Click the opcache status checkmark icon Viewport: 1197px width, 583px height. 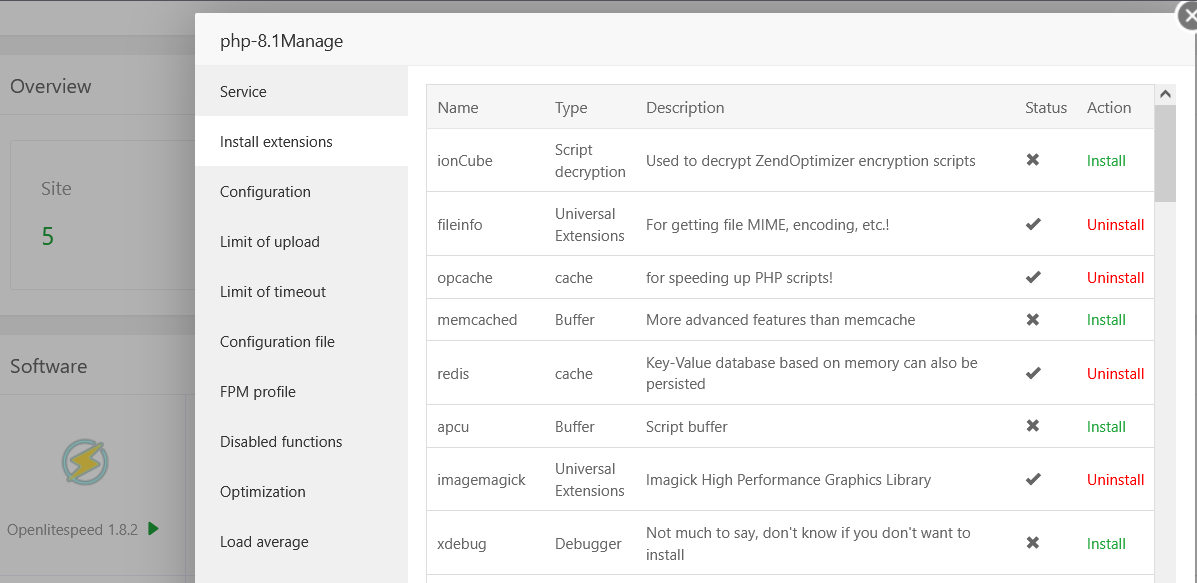[1033, 277]
